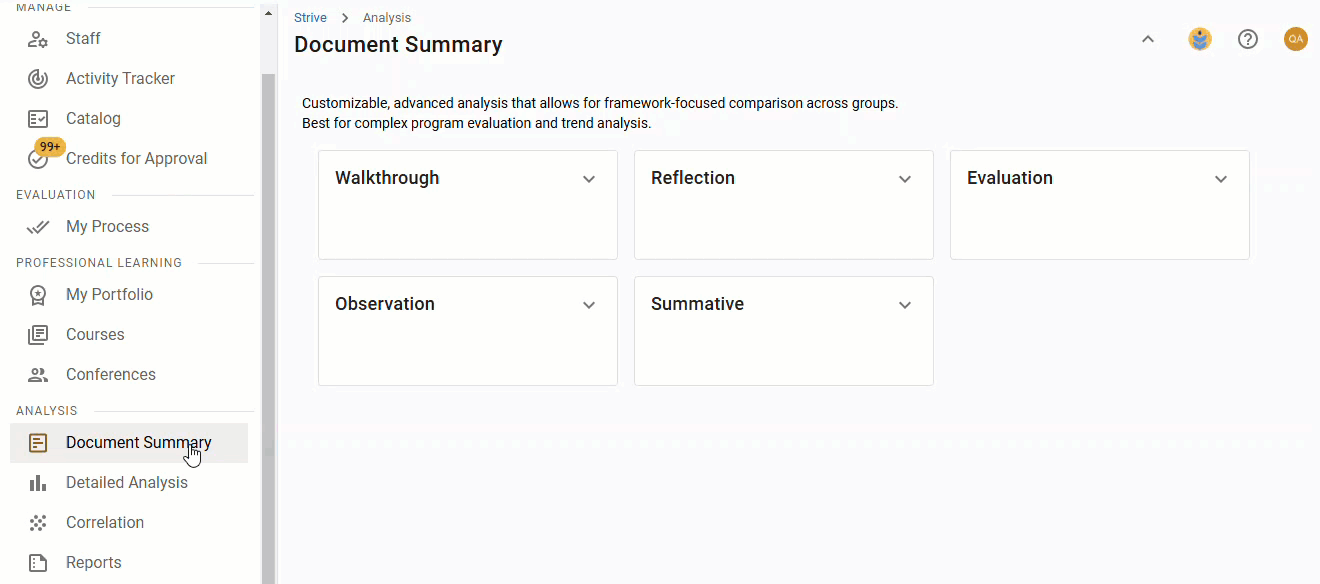Screen dimensions: 1320x584
Task: Click the Activity Tracker target icon
Action: tap(38, 79)
